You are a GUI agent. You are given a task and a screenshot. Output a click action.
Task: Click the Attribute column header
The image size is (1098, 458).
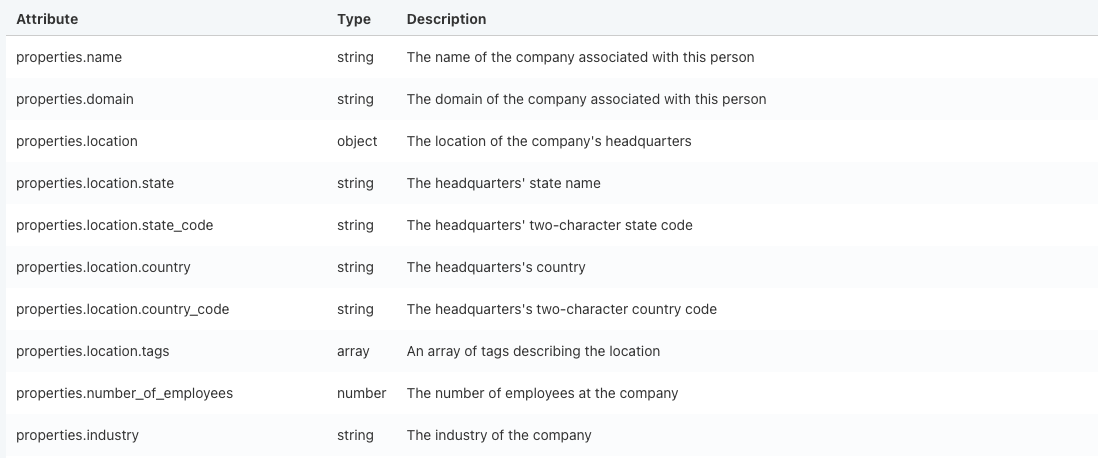coord(47,20)
